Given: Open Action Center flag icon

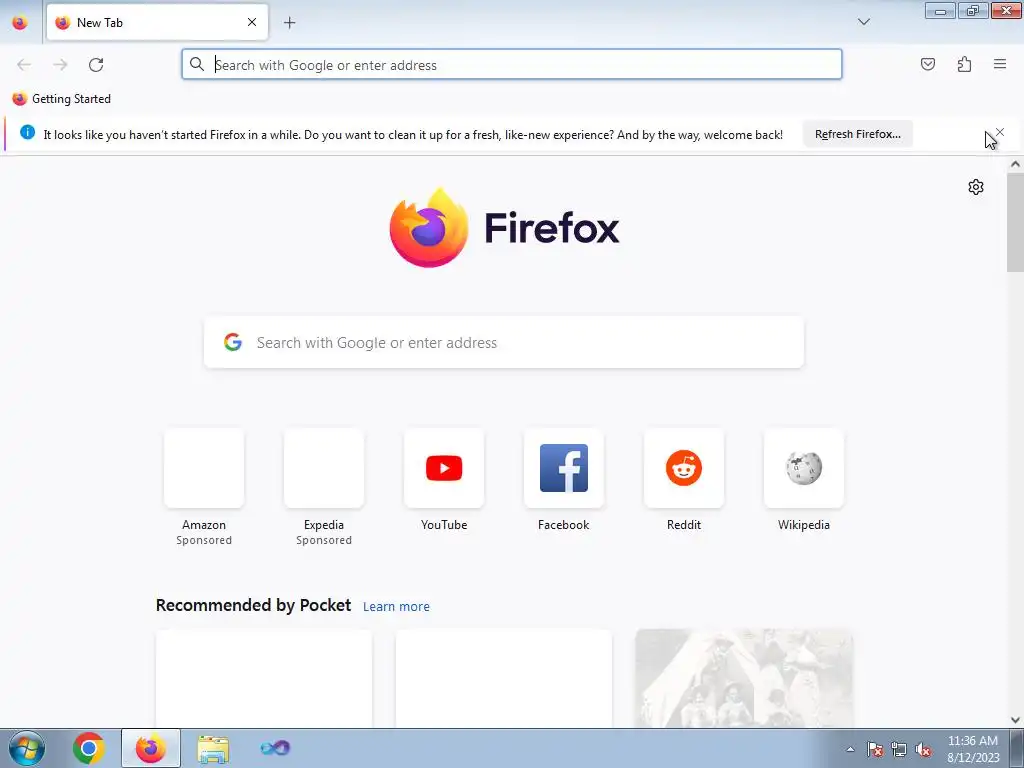Looking at the screenshot, I should (x=874, y=749).
